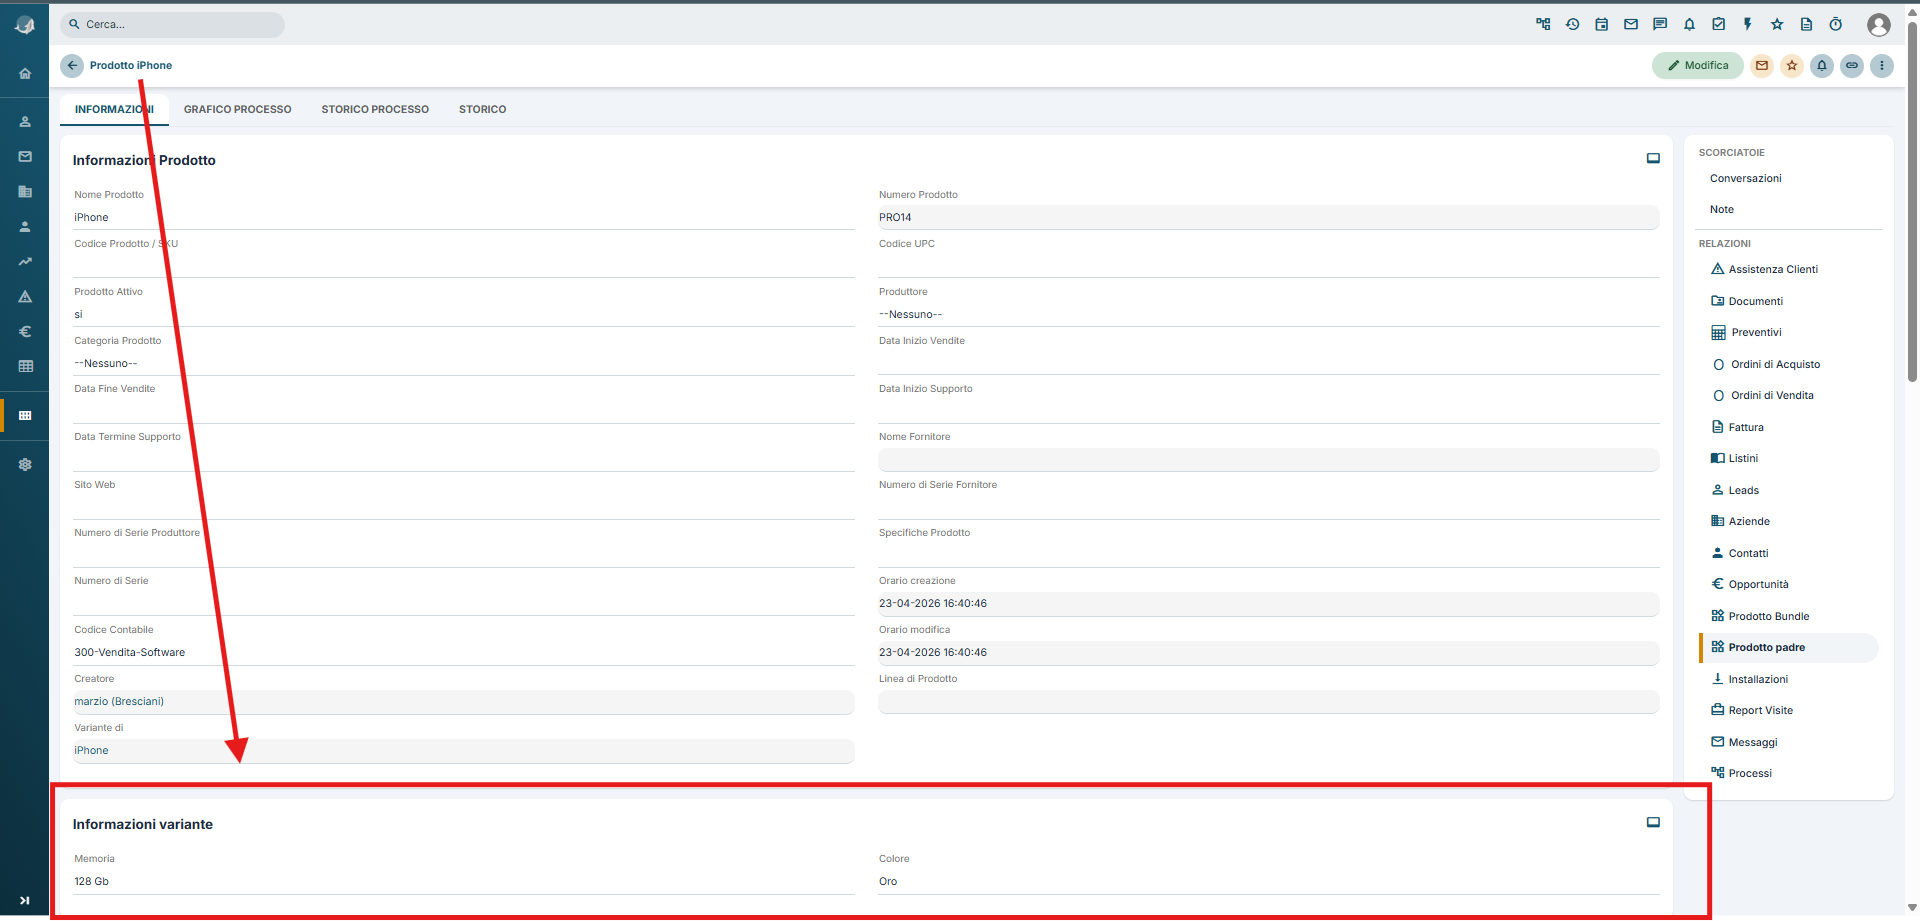Open the trending chart icon in sidebar
This screenshot has height=921, width=1920.
coord(25,261)
